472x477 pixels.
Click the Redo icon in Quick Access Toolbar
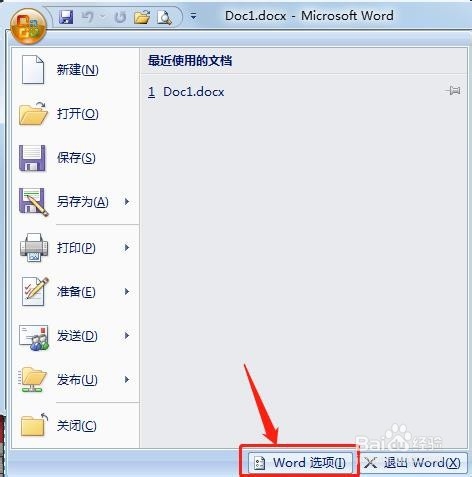[120, 17]
